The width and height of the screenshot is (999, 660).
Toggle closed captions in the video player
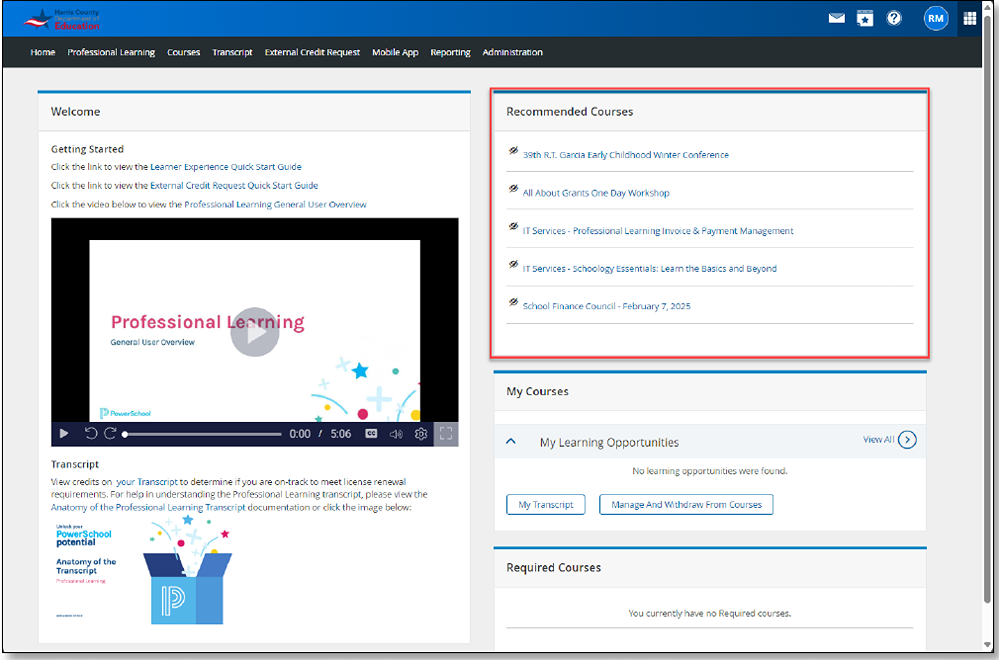click(x=373, y=434)
